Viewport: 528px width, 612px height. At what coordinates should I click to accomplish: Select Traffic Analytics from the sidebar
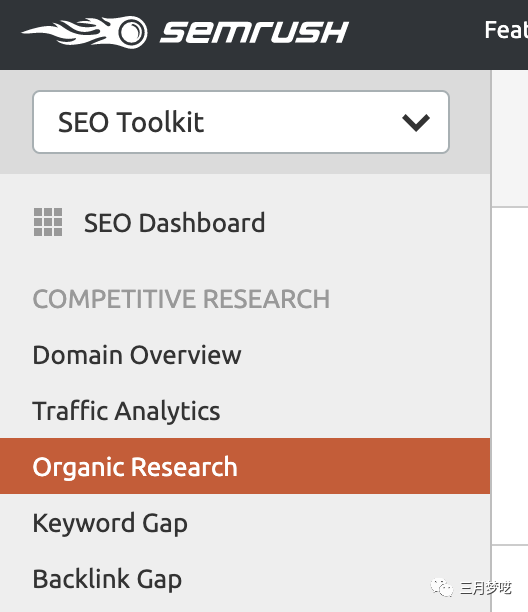(126, 411)
